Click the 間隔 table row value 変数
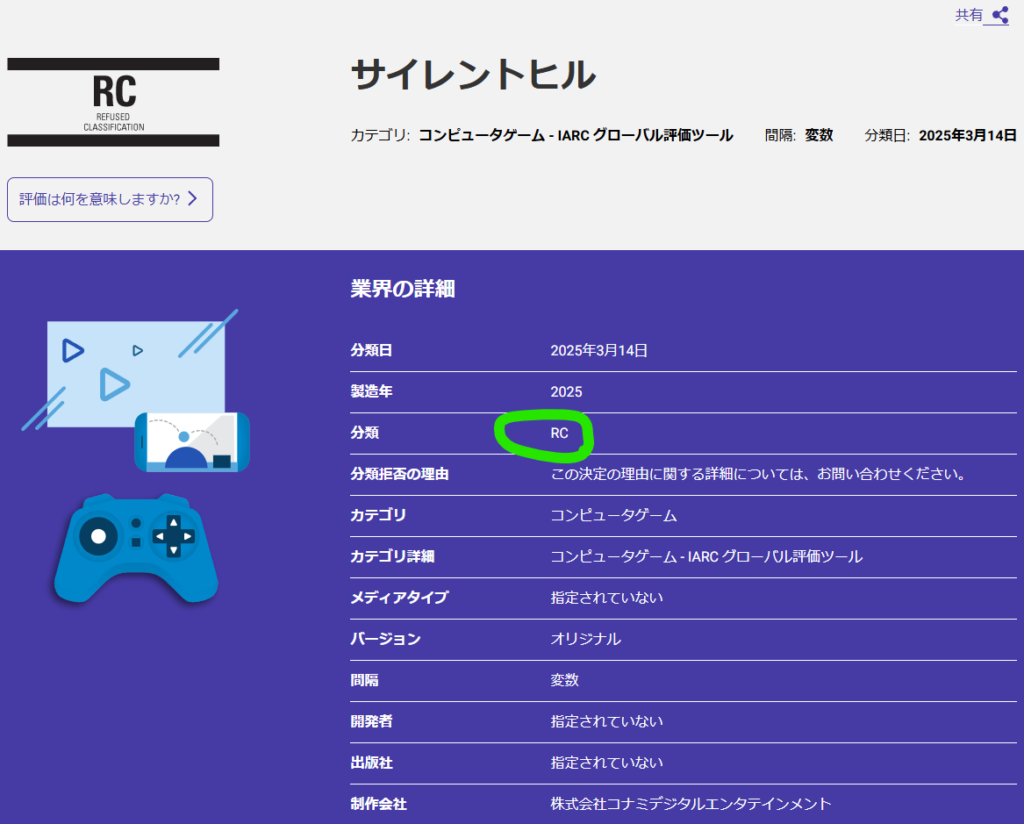 tap(564, 680)
